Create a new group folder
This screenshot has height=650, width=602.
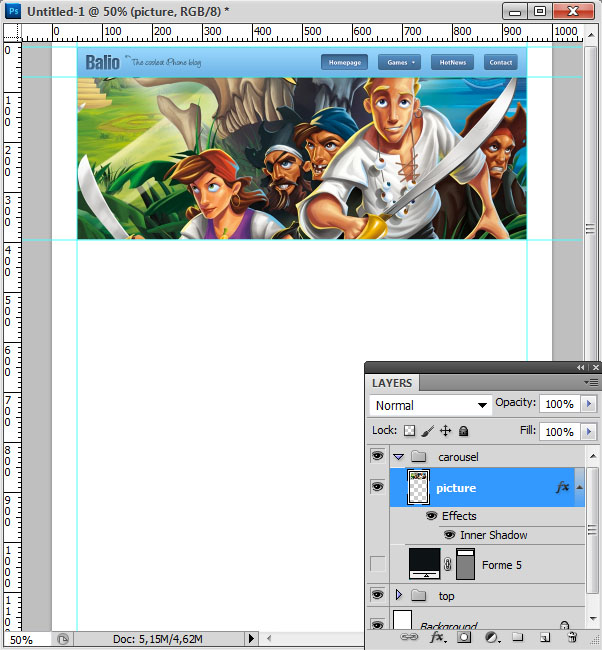pyautogui.click(x=517, y=637)
